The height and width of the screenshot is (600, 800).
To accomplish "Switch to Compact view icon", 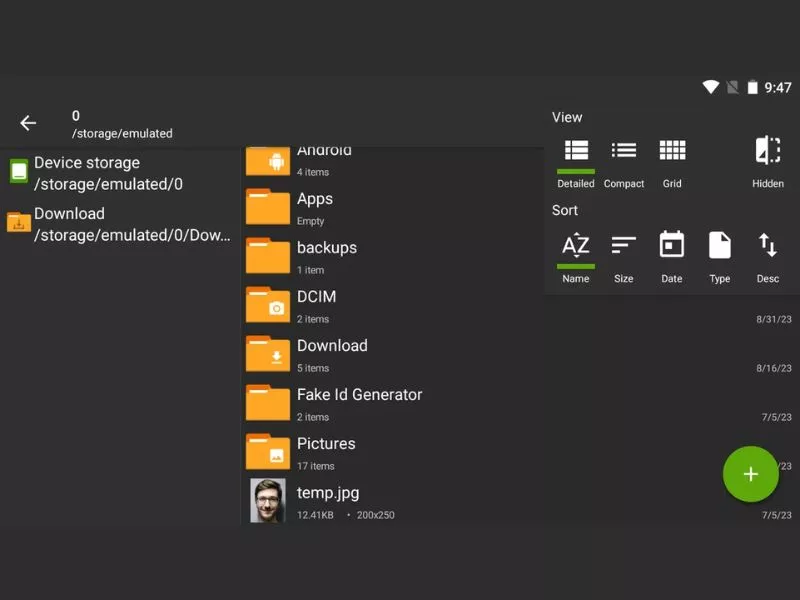I will click(x=623, y=151).
